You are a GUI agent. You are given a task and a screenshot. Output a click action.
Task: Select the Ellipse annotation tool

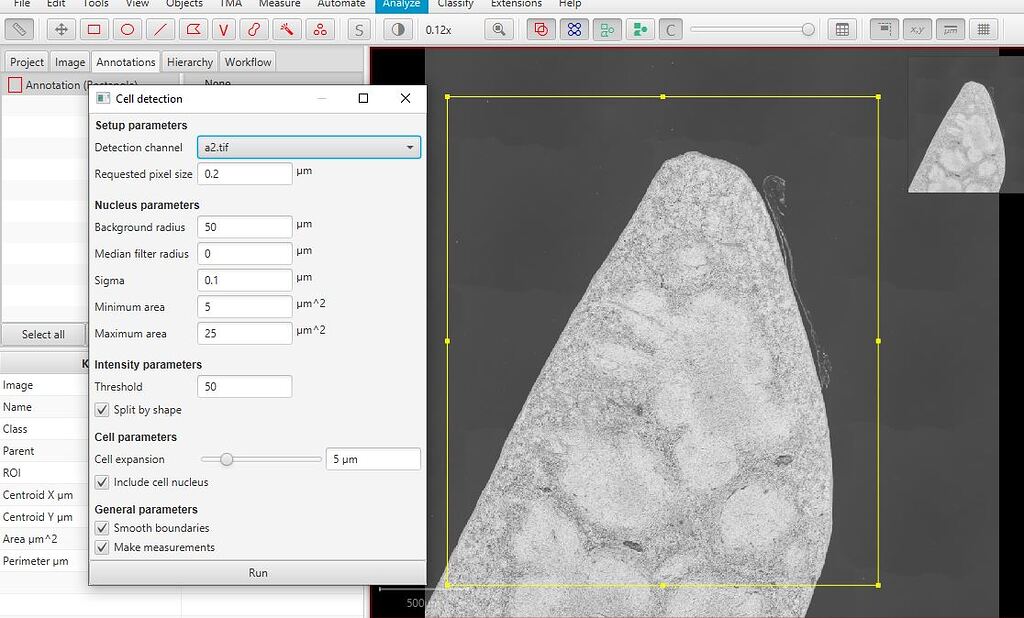tap(128, 29)
